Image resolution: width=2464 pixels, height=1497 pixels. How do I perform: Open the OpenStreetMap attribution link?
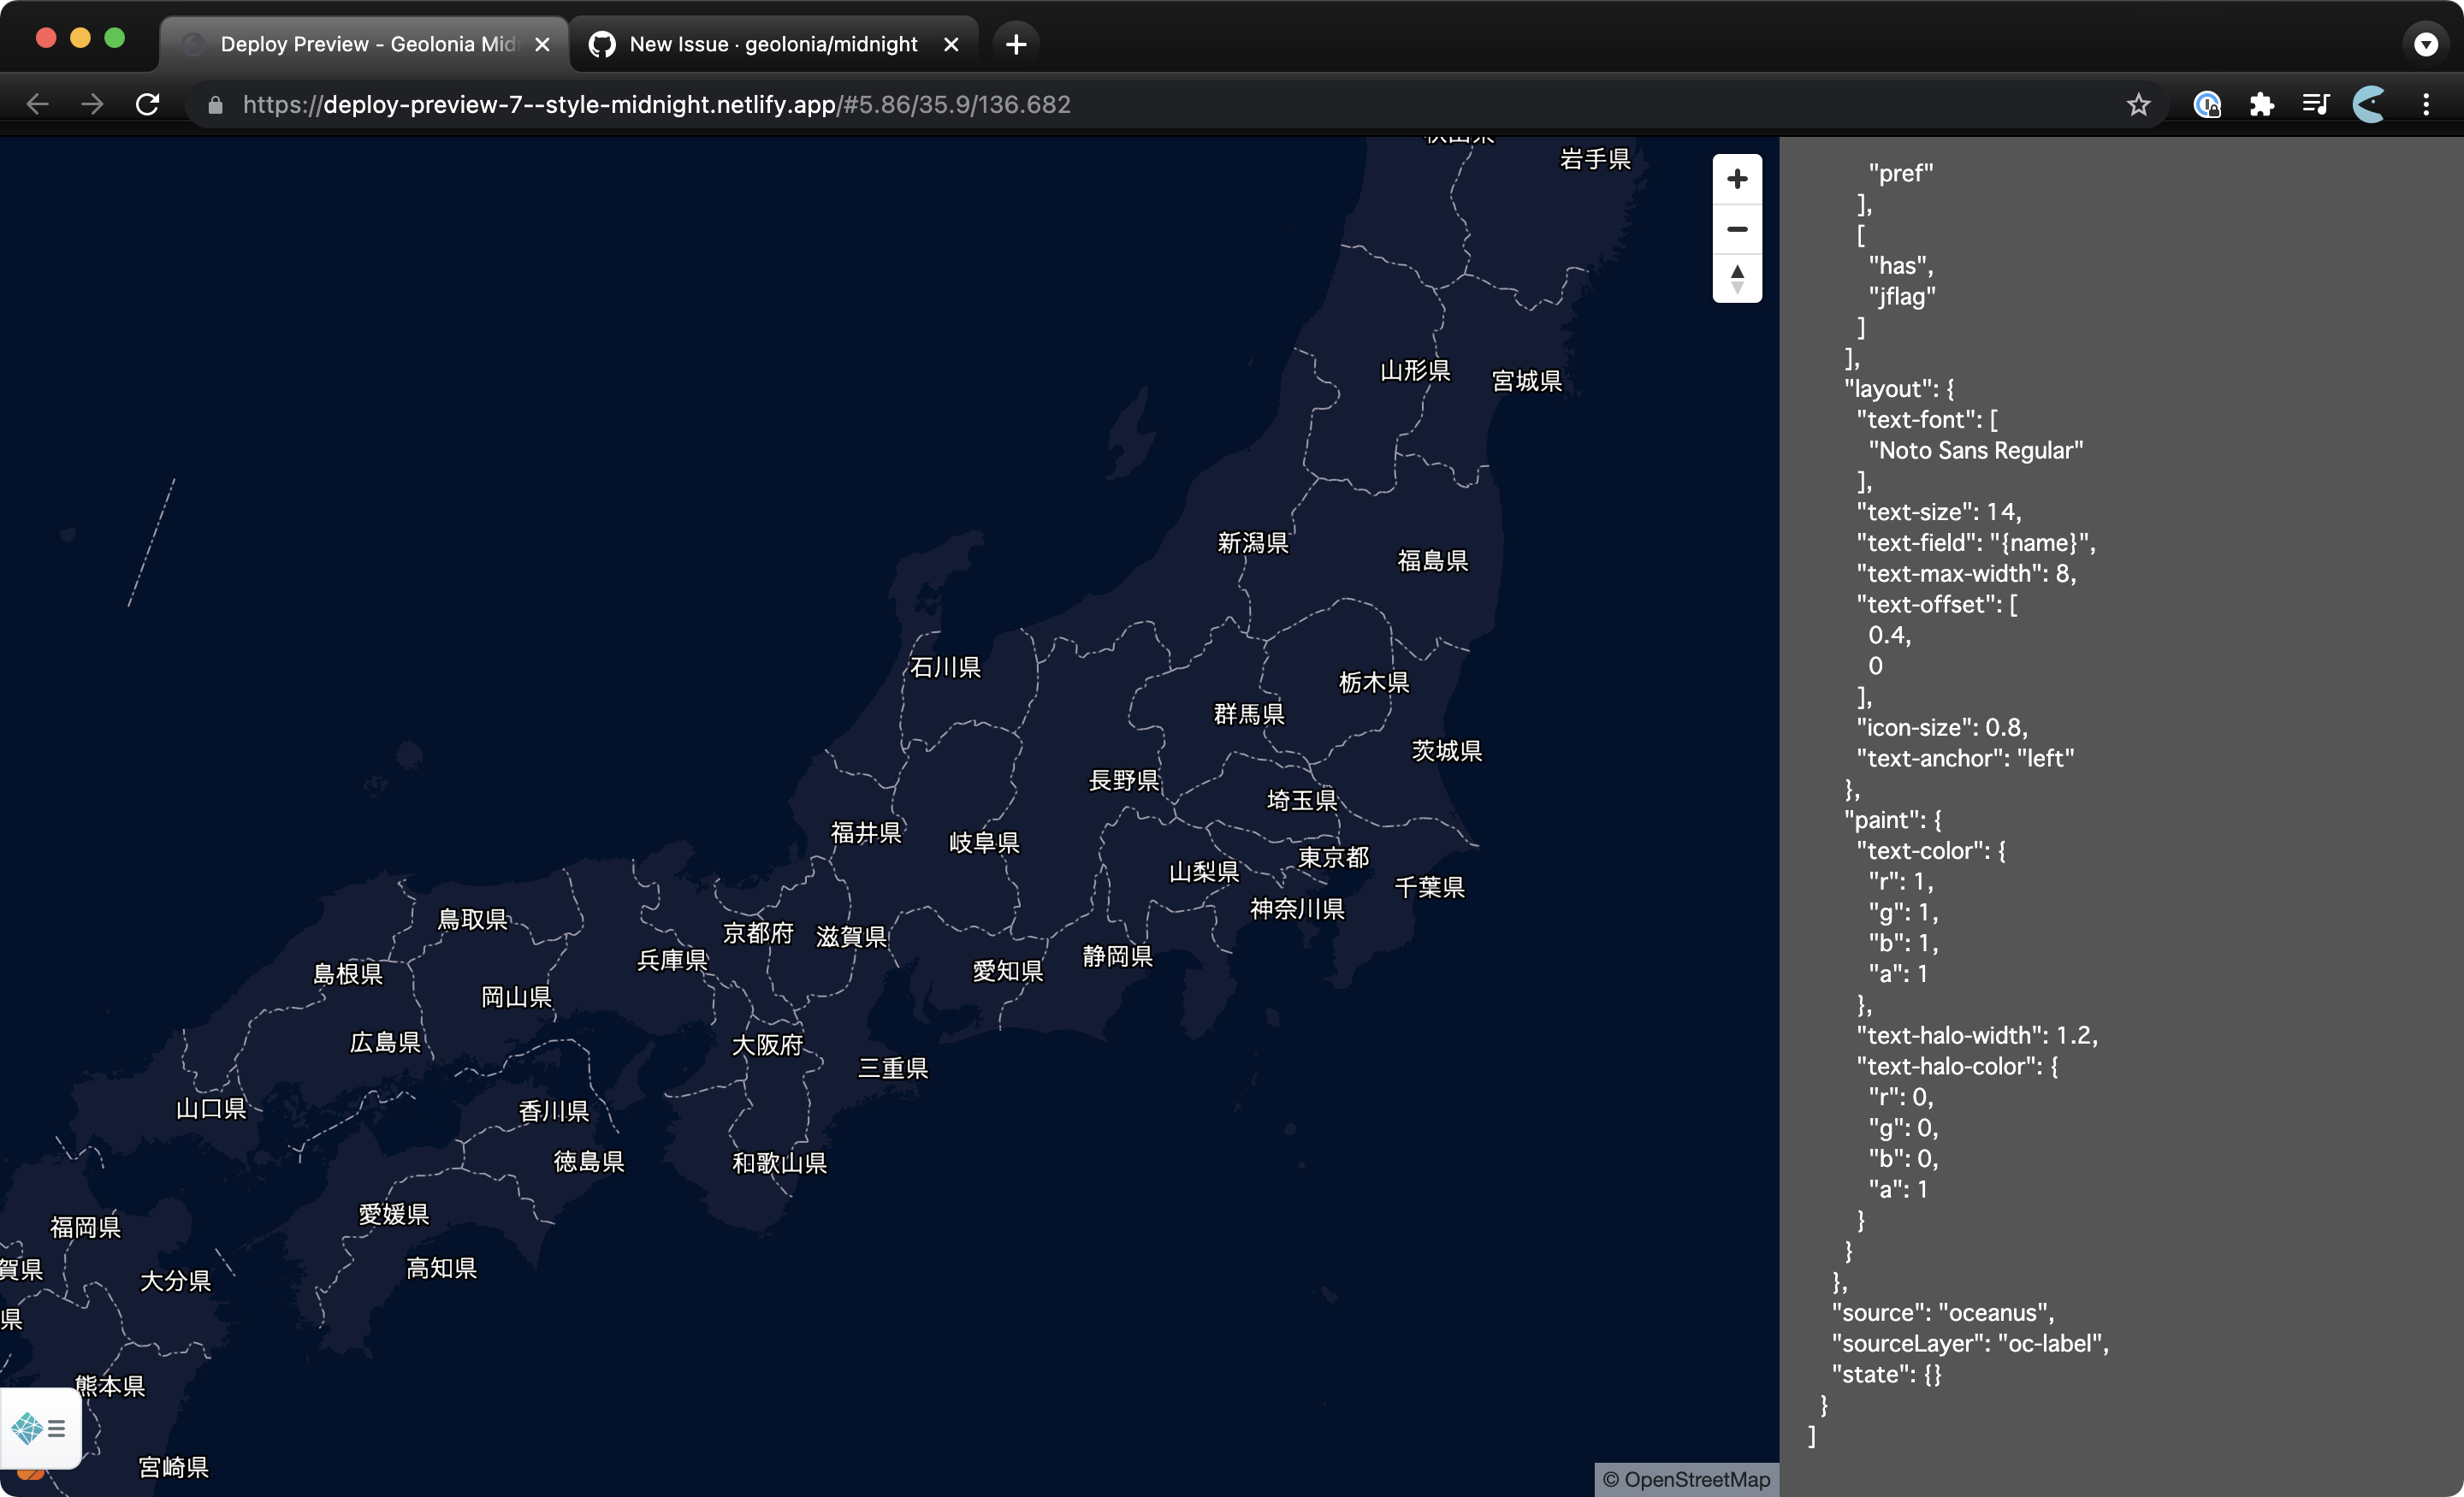1692,1479
